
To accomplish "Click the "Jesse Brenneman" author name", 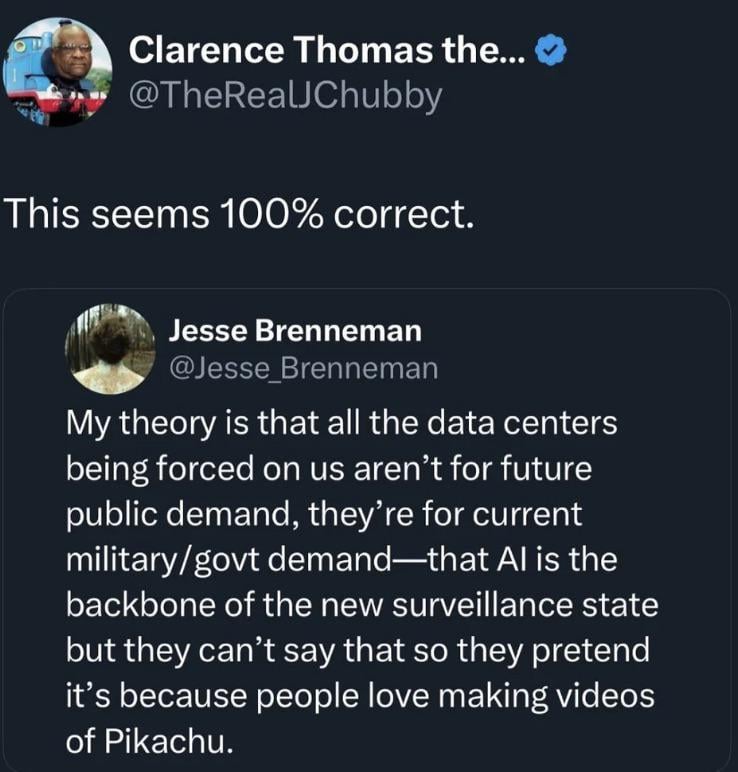I will [x=295, y=329].
